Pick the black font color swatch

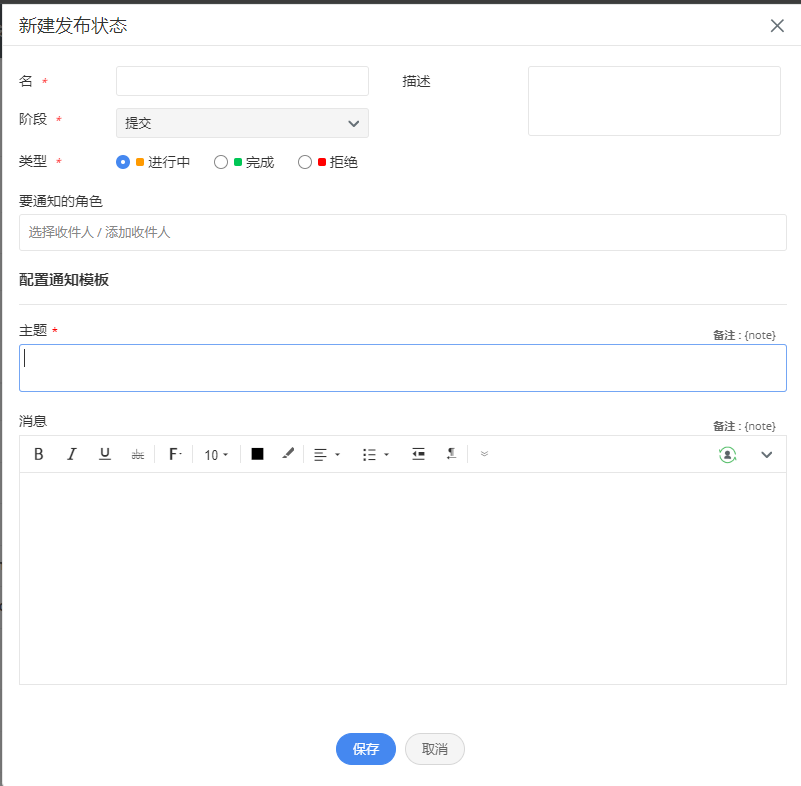click(257, 454)
